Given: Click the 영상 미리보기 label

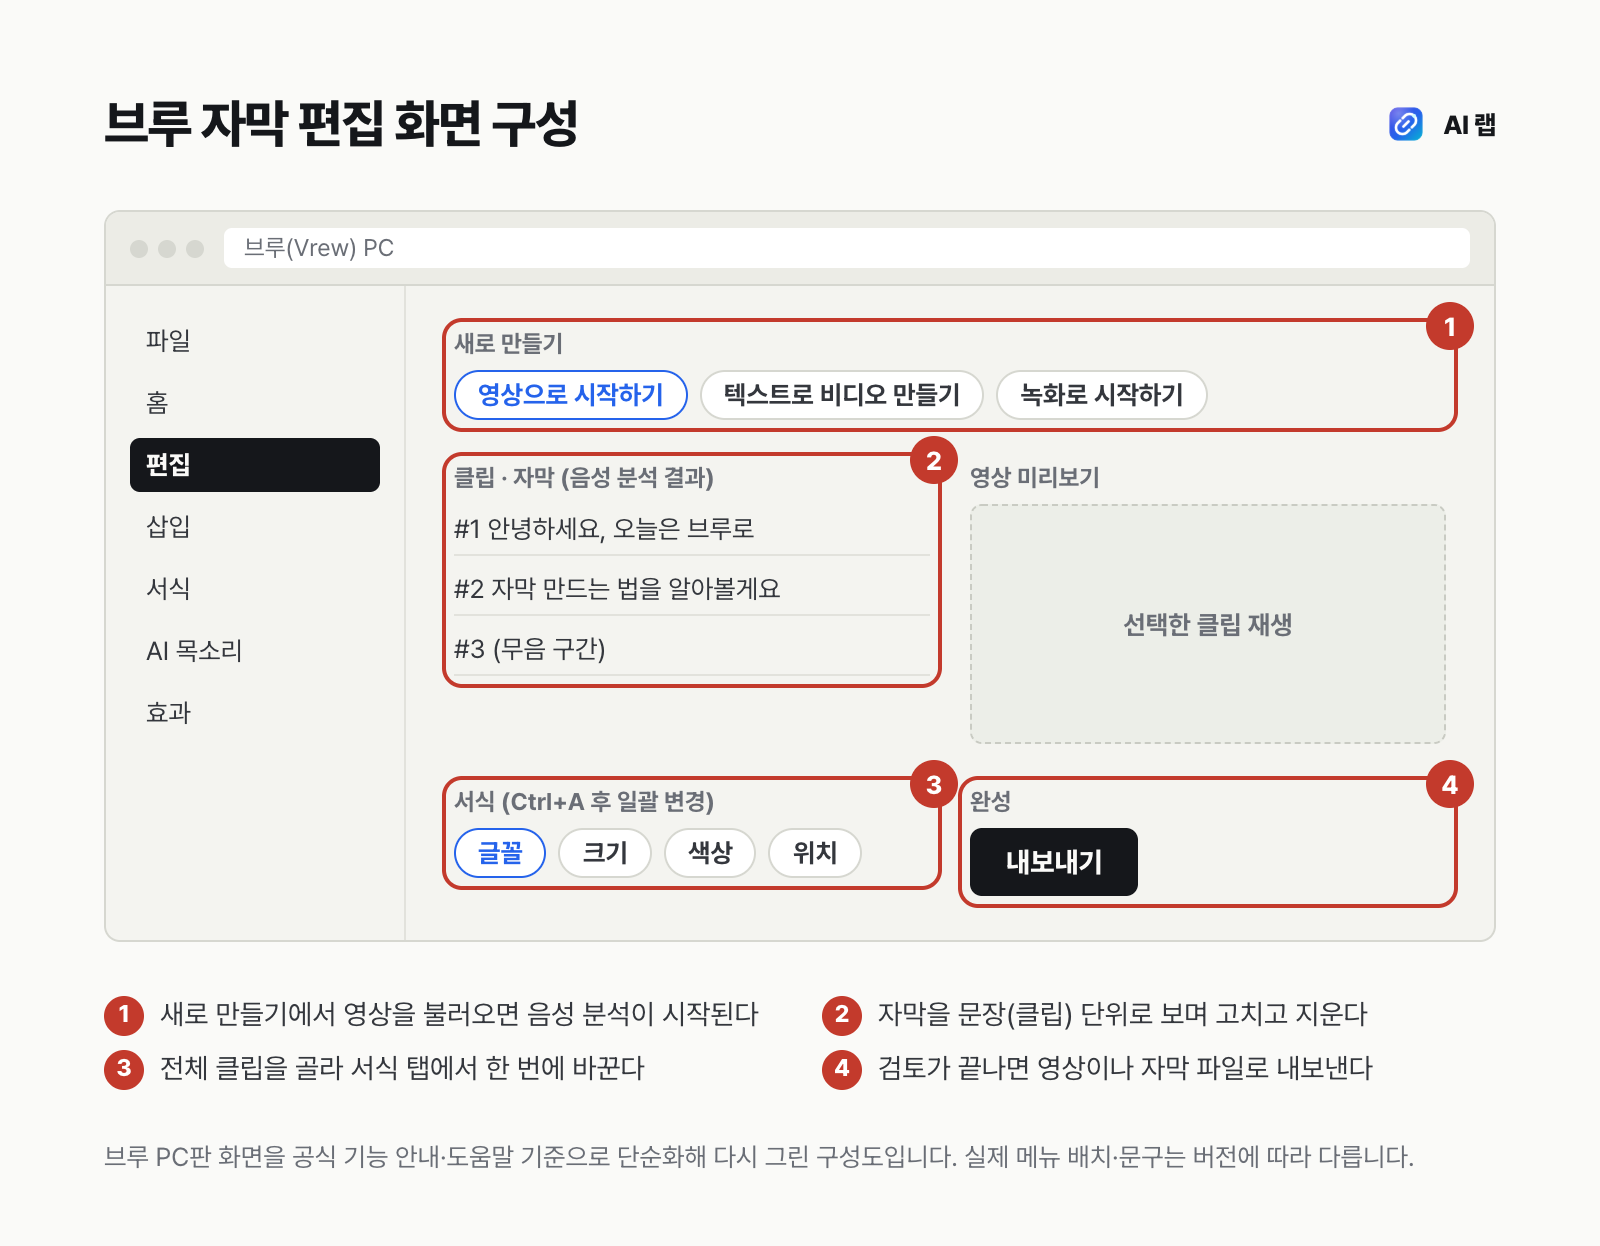Looking at the screenshot, I should (x=1035, y=477).
